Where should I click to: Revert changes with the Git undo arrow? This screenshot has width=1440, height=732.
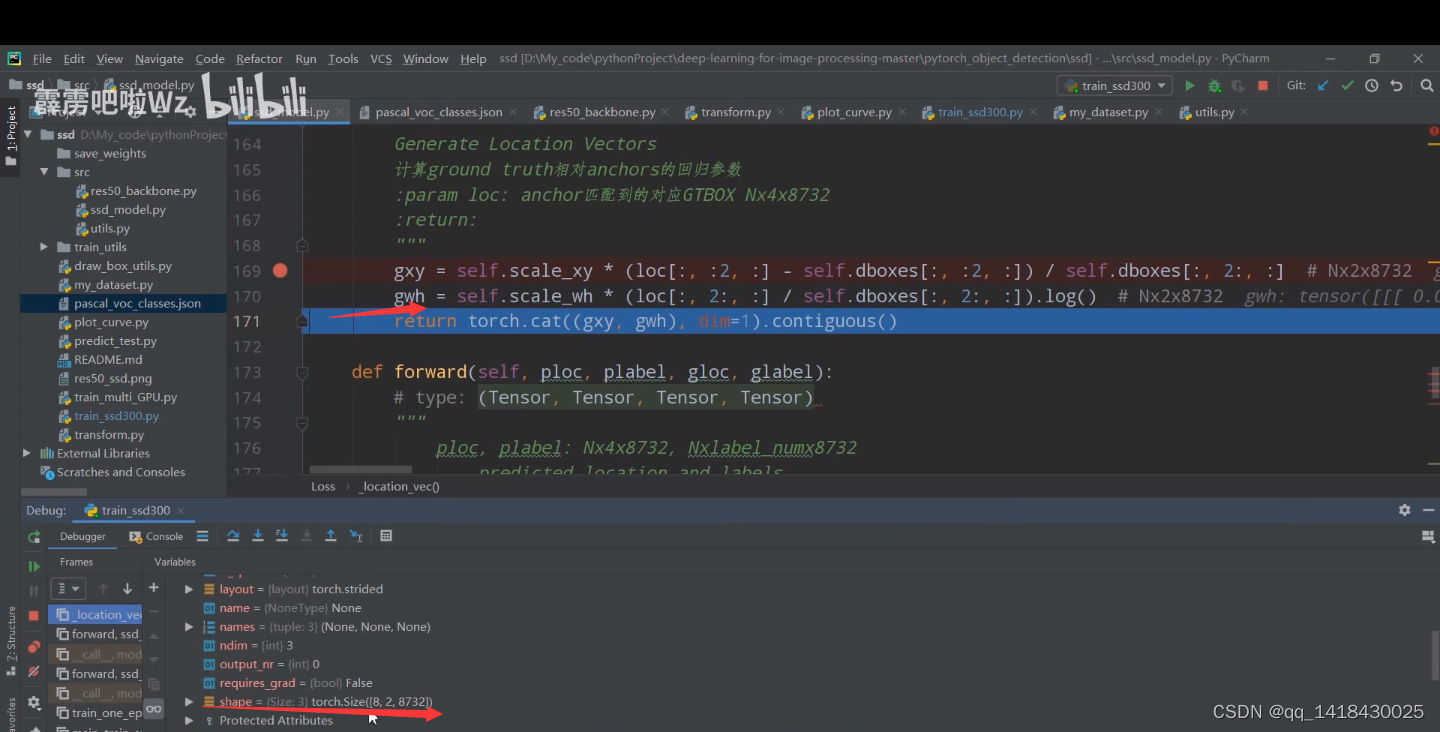click(1396, 86)
